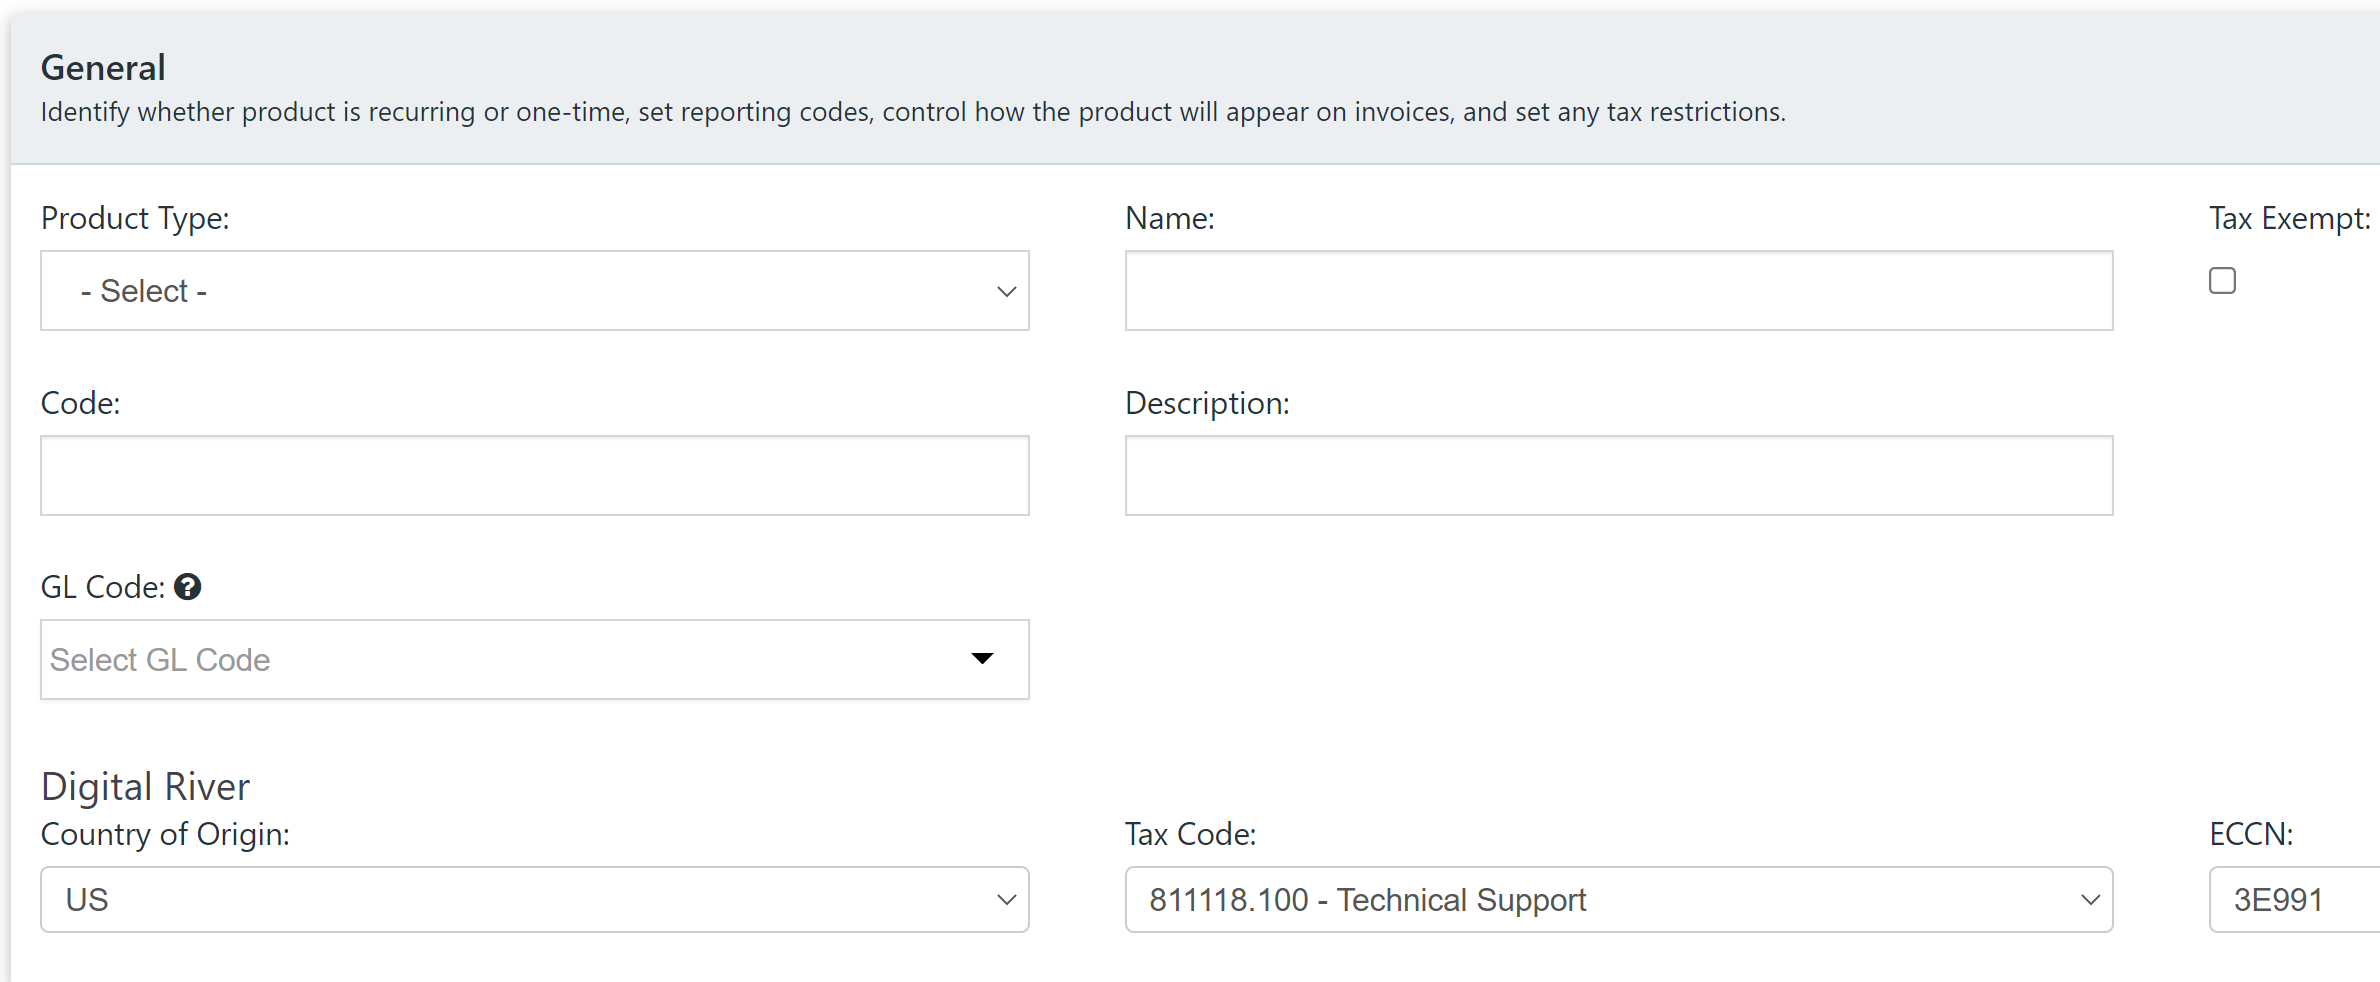Click the Code input field
Screen dimensions: 2380x982
pos(535,476)
